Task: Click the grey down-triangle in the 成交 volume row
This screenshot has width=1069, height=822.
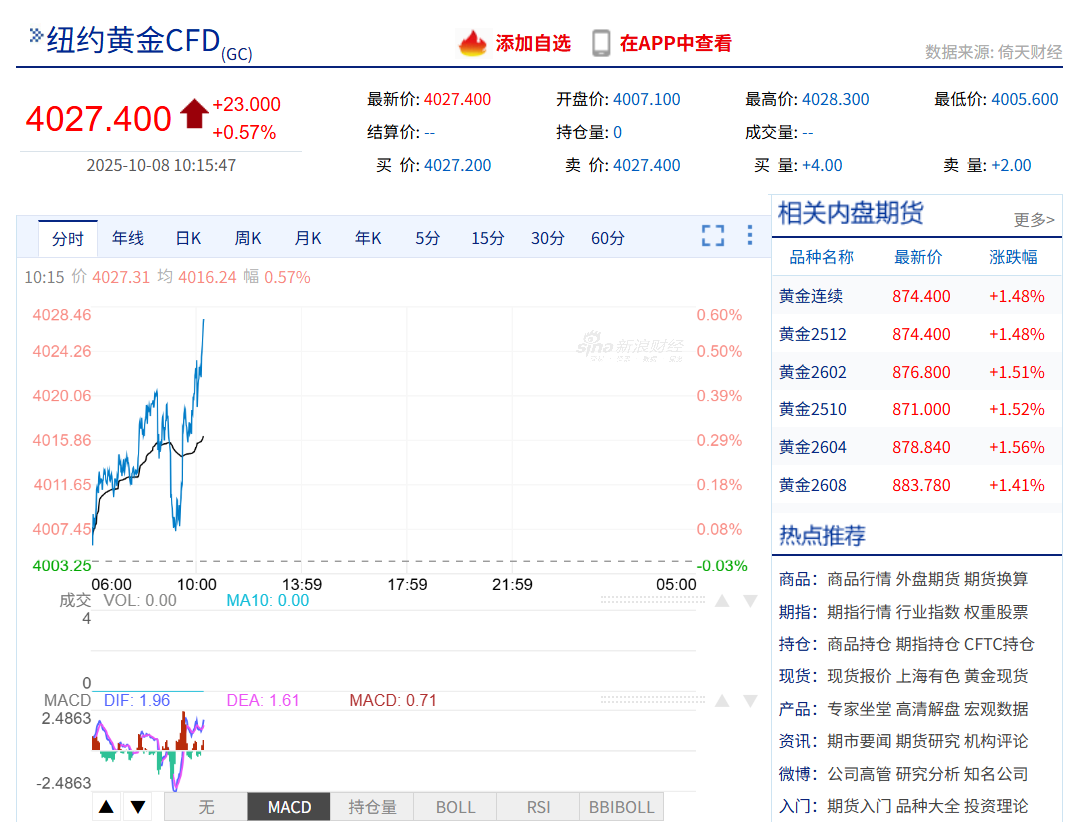Action: (x=750, y=601)
